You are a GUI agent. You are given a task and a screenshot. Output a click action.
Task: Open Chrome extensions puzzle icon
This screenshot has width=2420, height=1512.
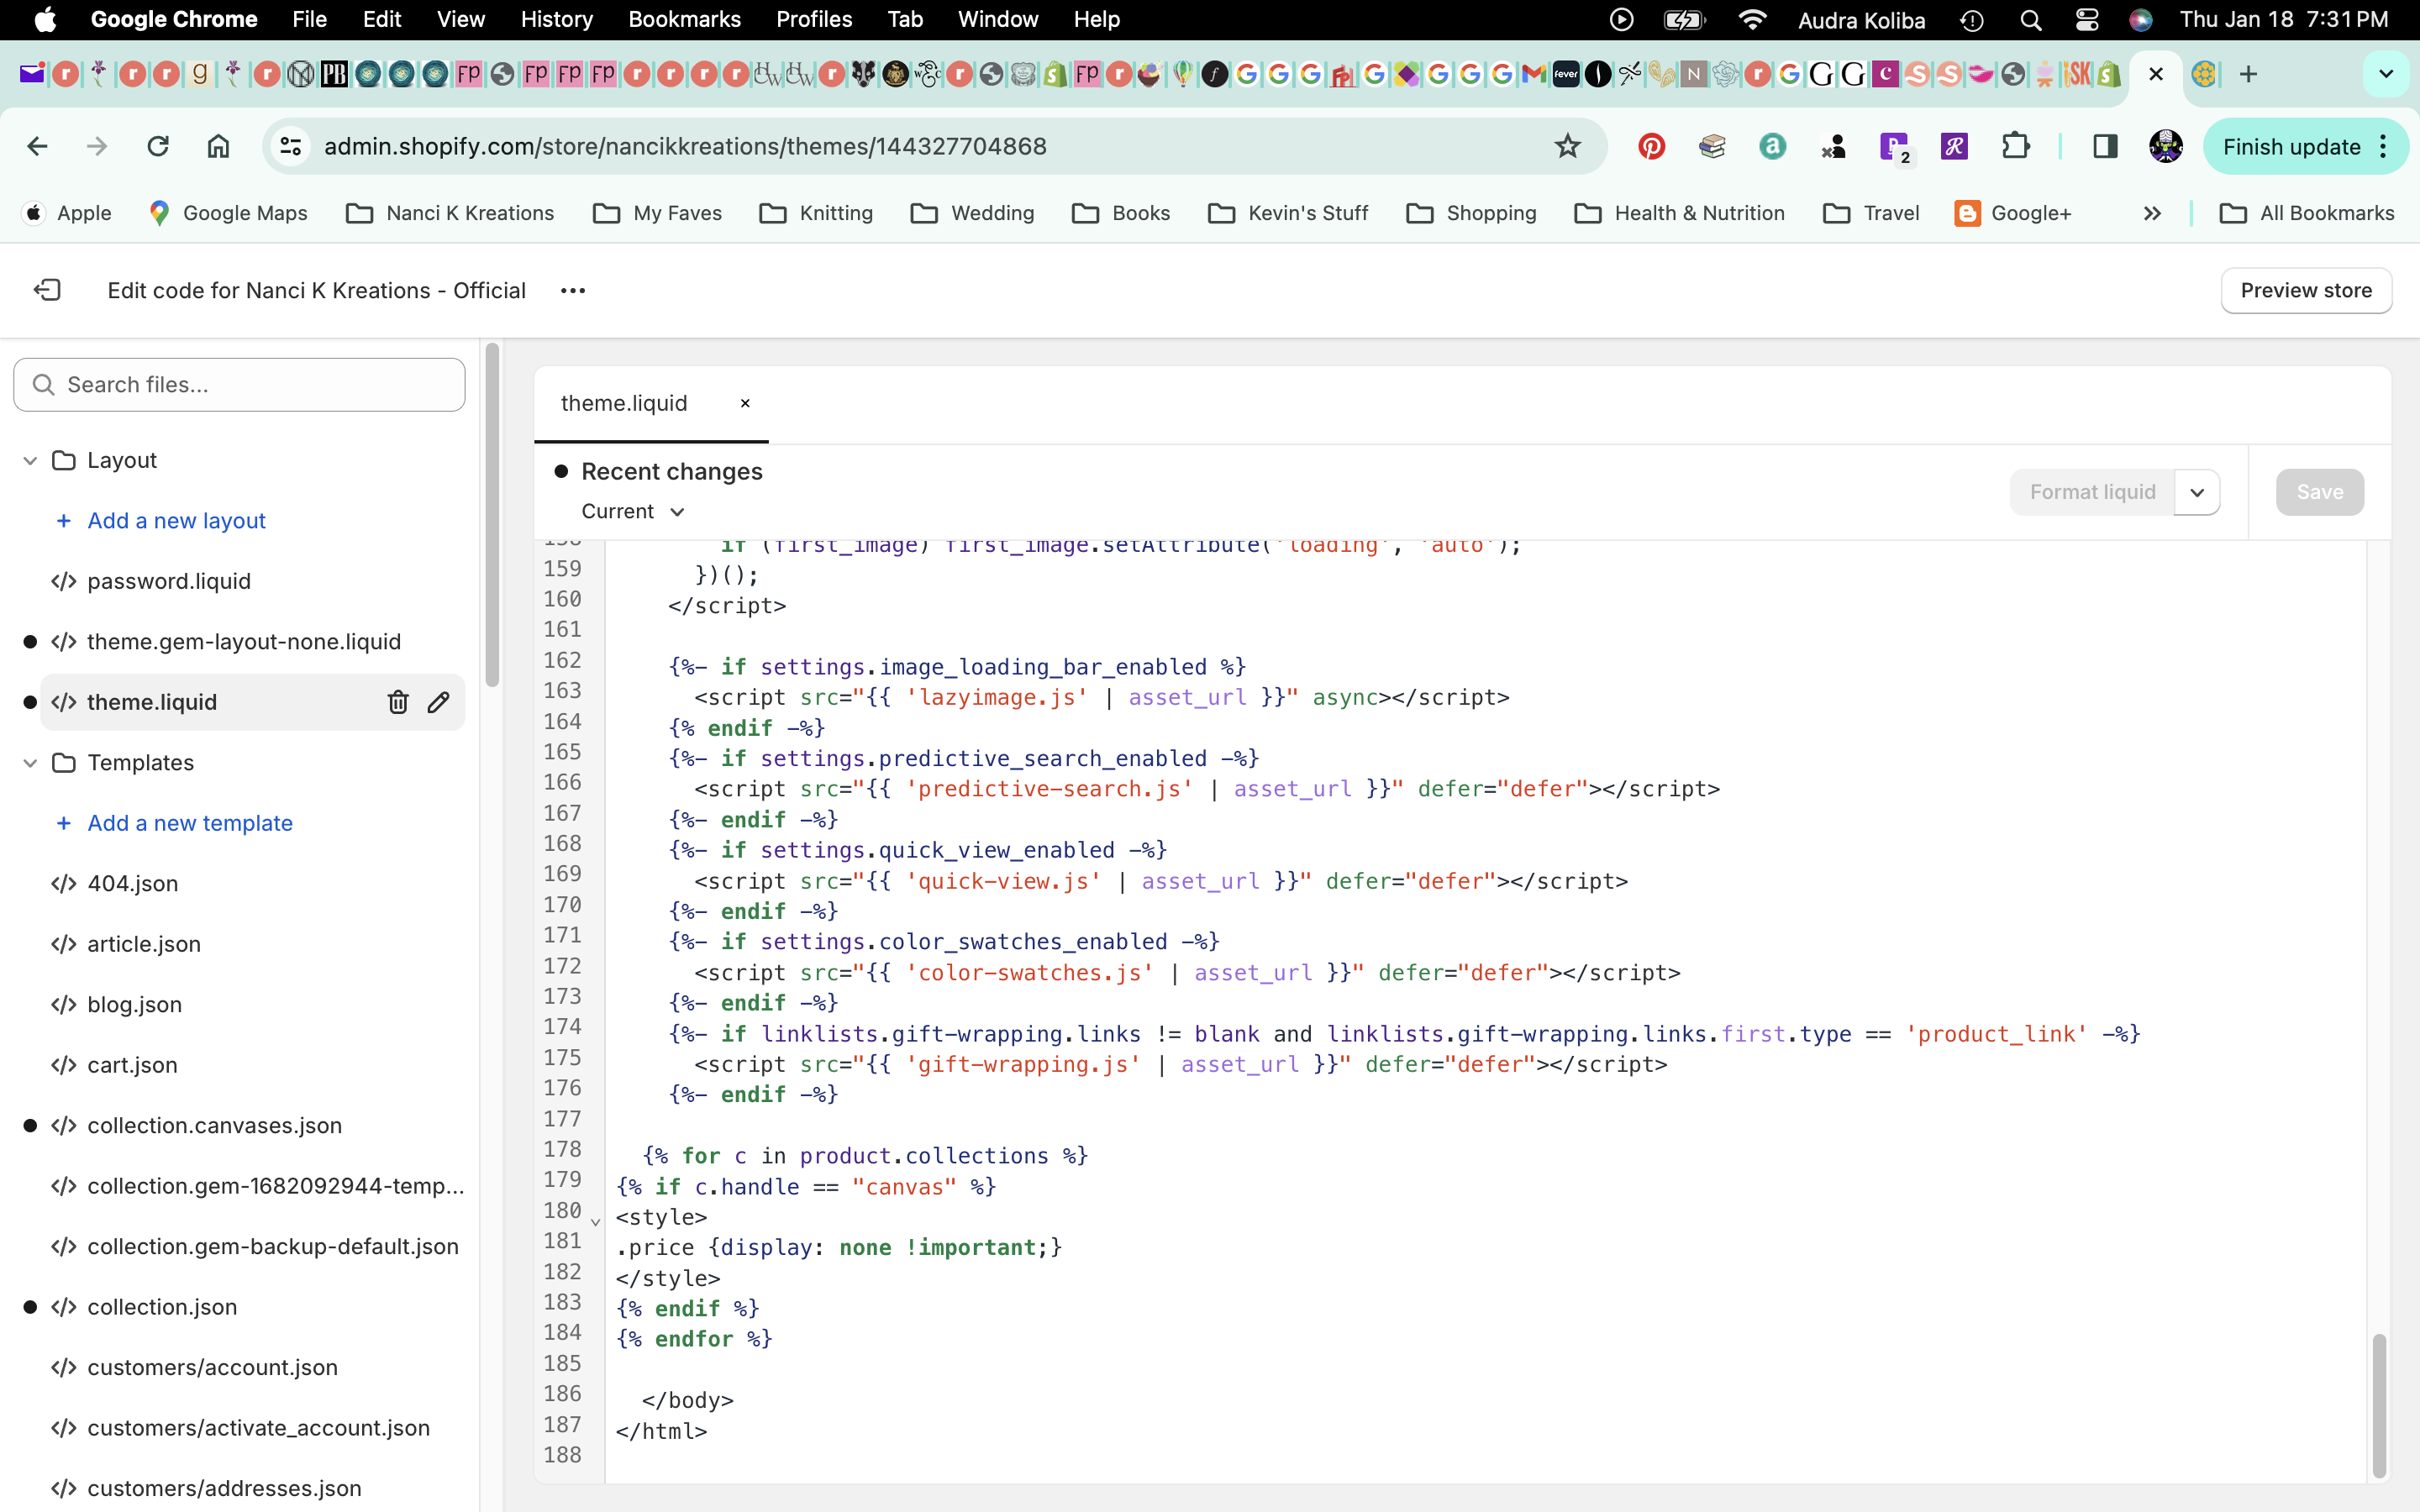click(2015, 146)
